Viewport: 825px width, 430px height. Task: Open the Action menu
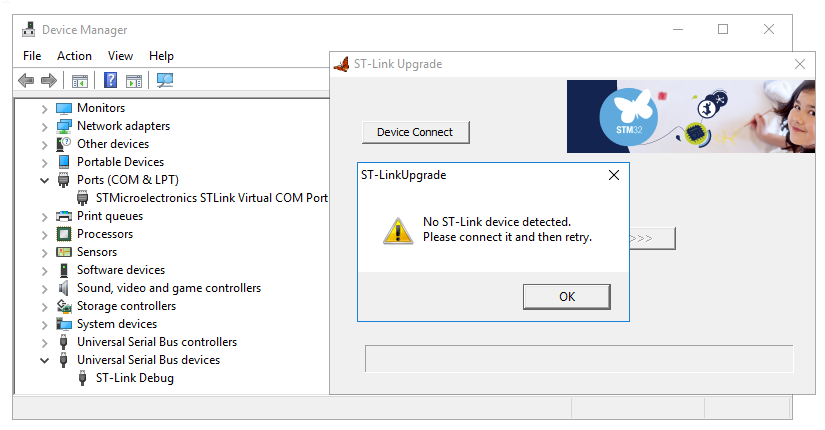click(74, 56)
